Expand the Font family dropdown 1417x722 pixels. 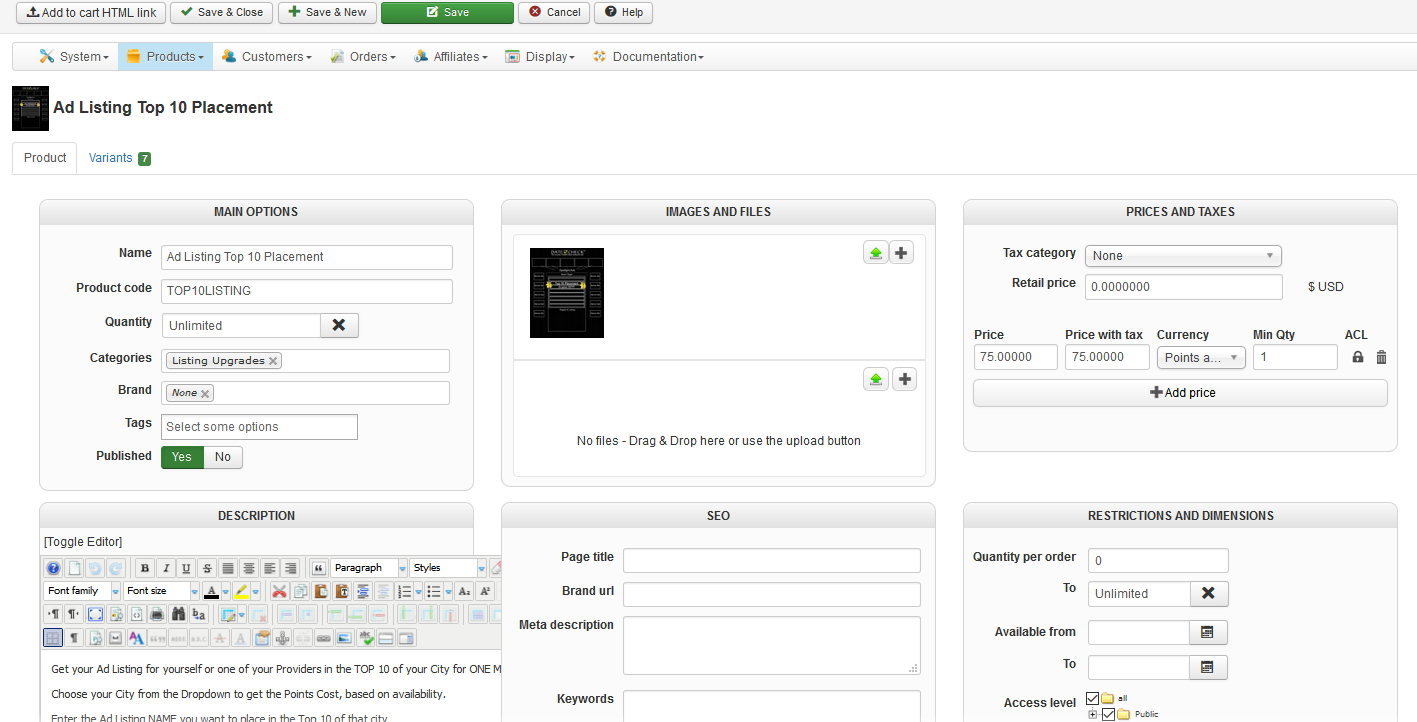tap(116, 591)
